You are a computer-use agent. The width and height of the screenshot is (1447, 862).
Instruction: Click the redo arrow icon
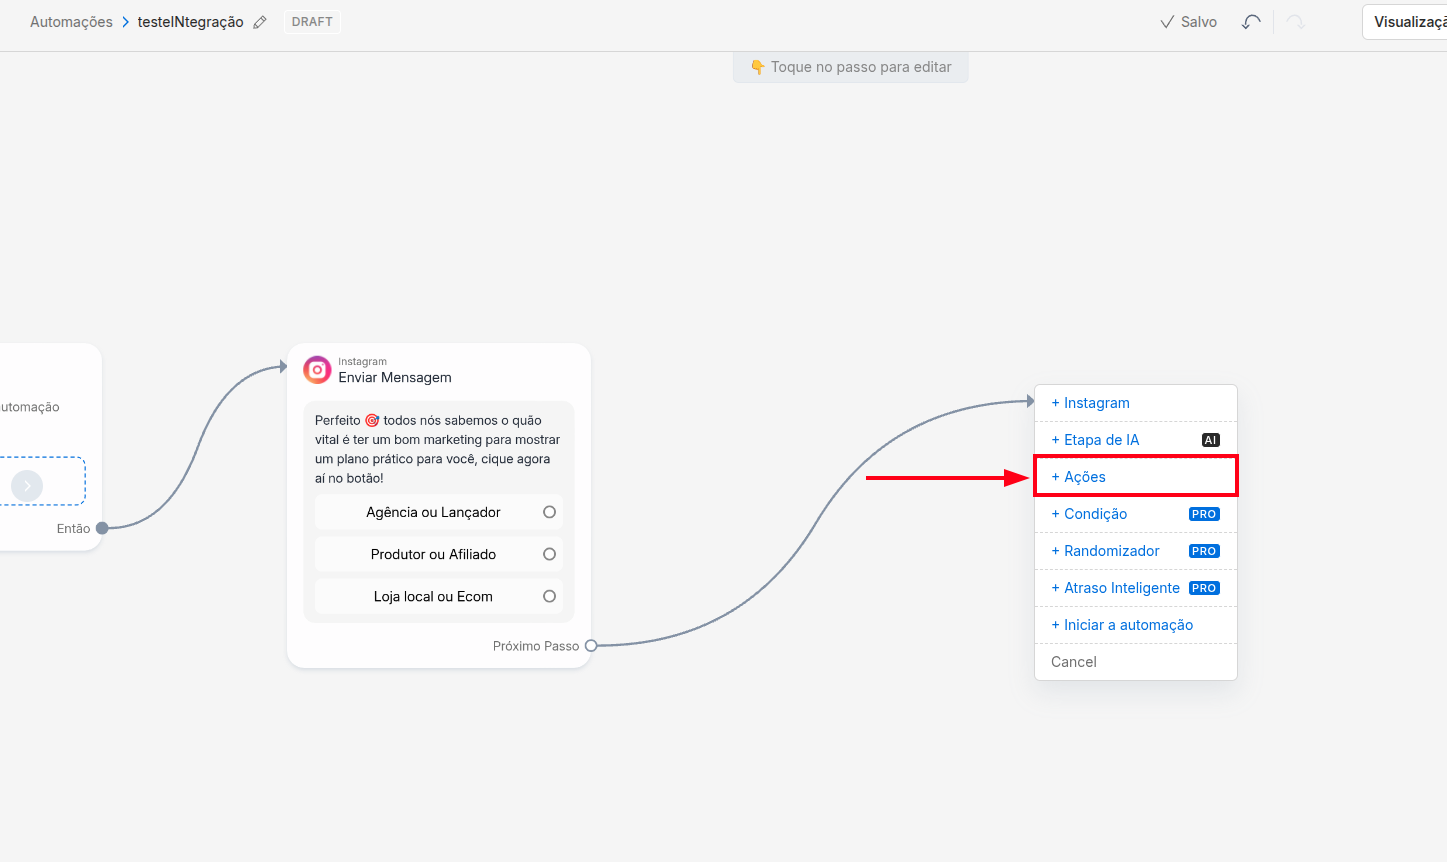(x=1296, y=22)
